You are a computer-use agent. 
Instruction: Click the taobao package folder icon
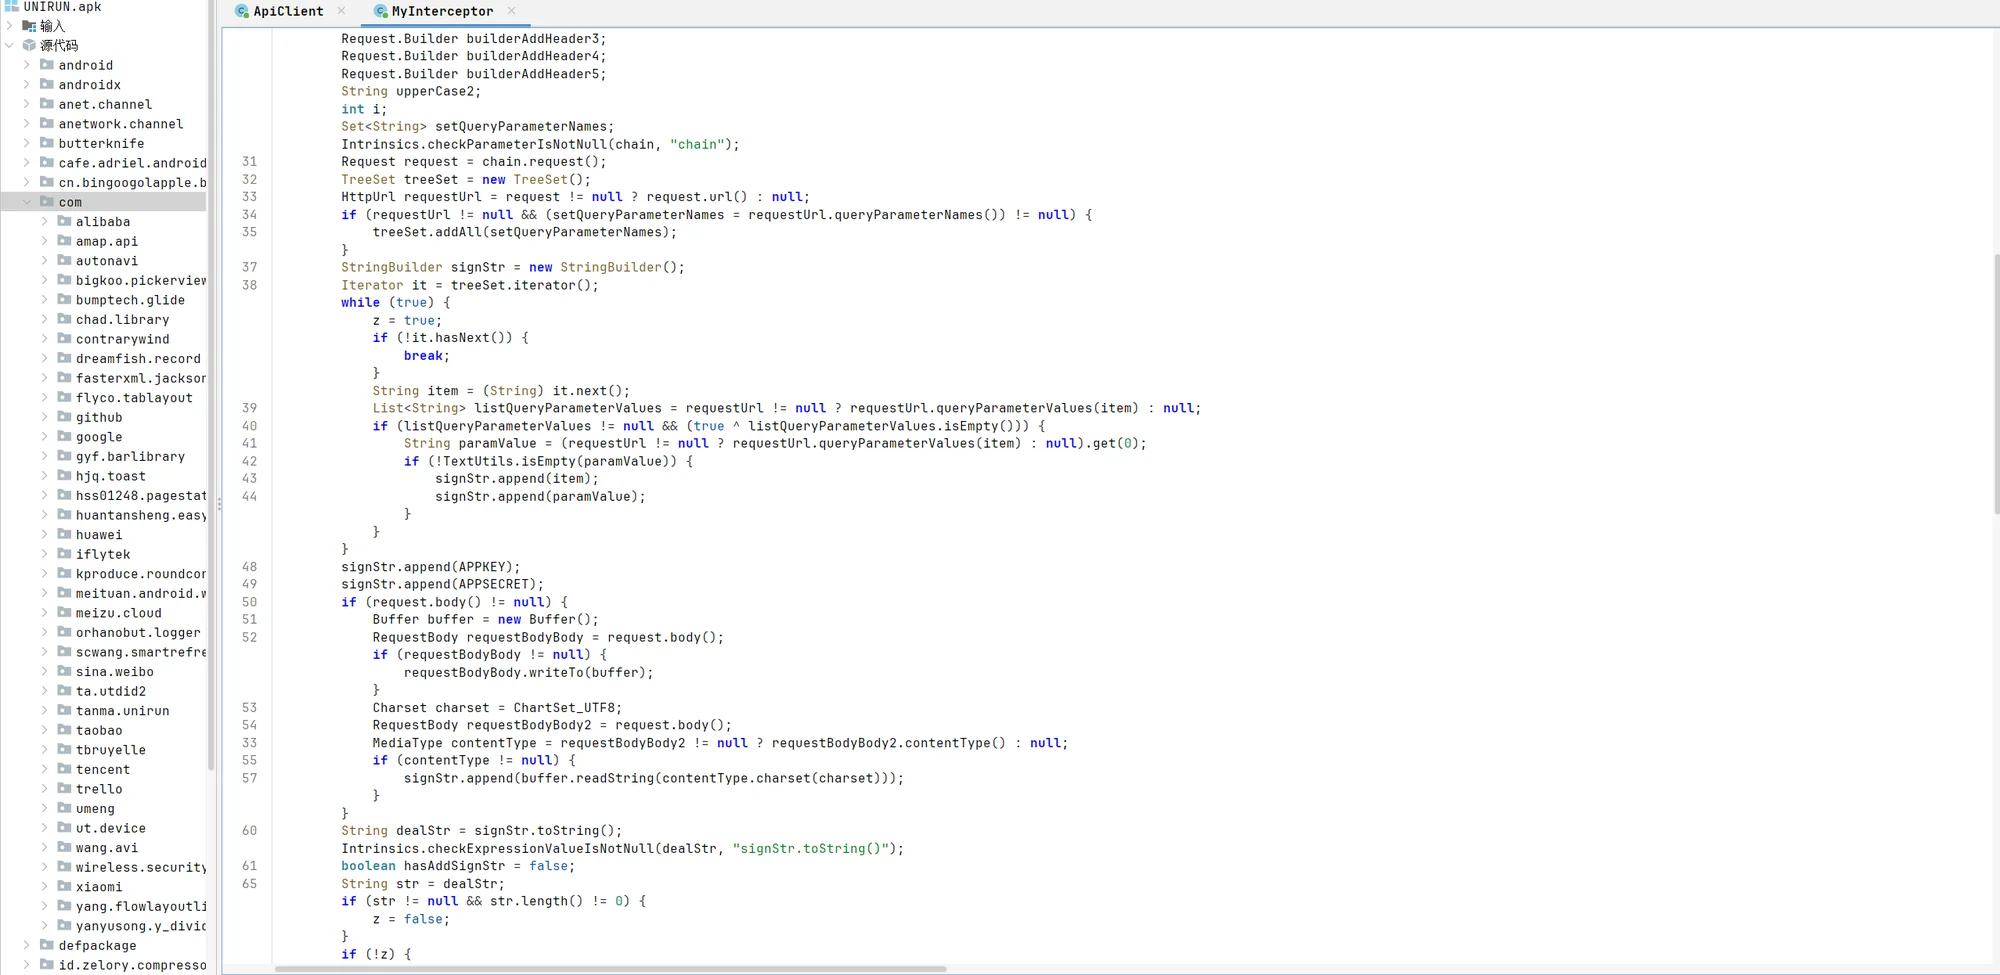coord(65,730)
